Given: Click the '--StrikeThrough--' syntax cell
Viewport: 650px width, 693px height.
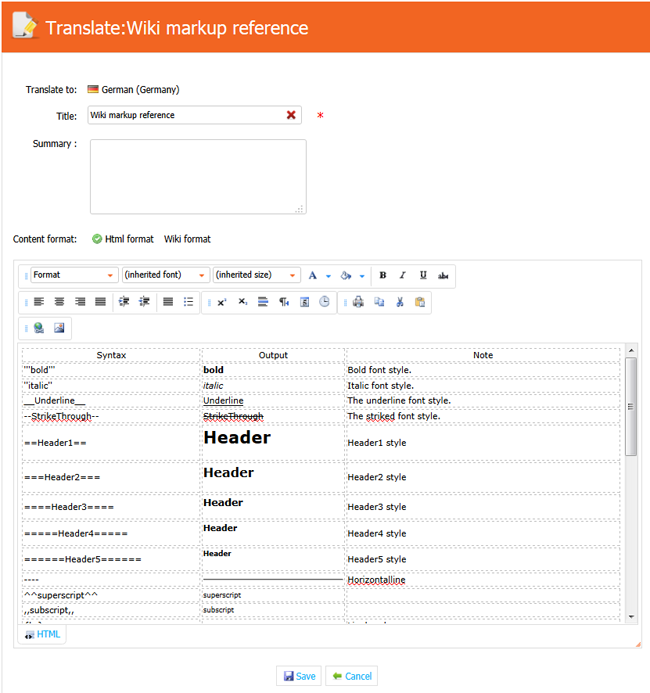Looking at the screenshot, I should coord(112,416).
